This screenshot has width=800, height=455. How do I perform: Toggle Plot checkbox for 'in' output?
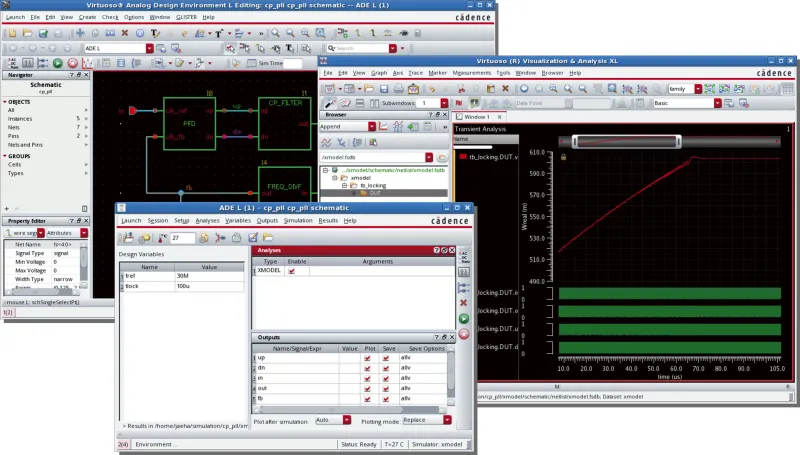click(367, 378)
